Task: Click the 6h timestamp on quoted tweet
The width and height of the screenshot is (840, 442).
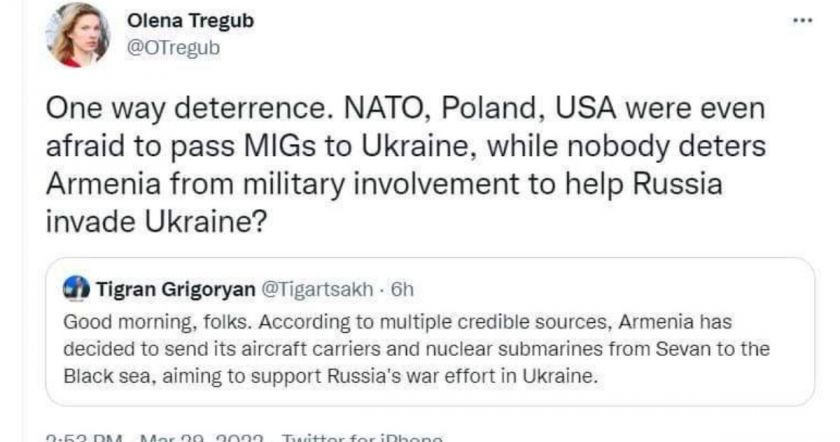Action: point(402,289)
